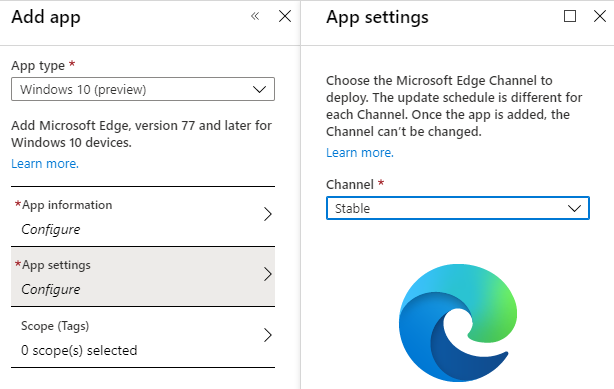Close the Add app blade

[285, 16]
